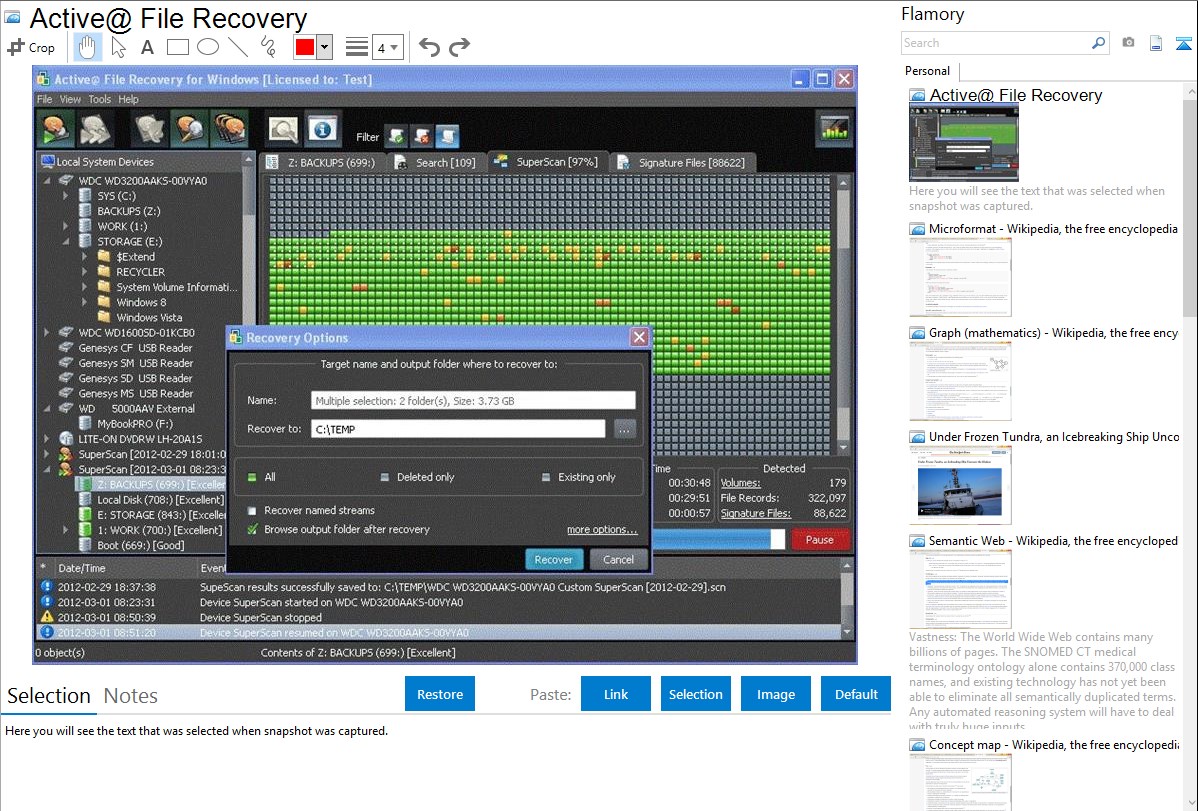Select the Existing only option
1198x811 pixels.
(546, 477)
